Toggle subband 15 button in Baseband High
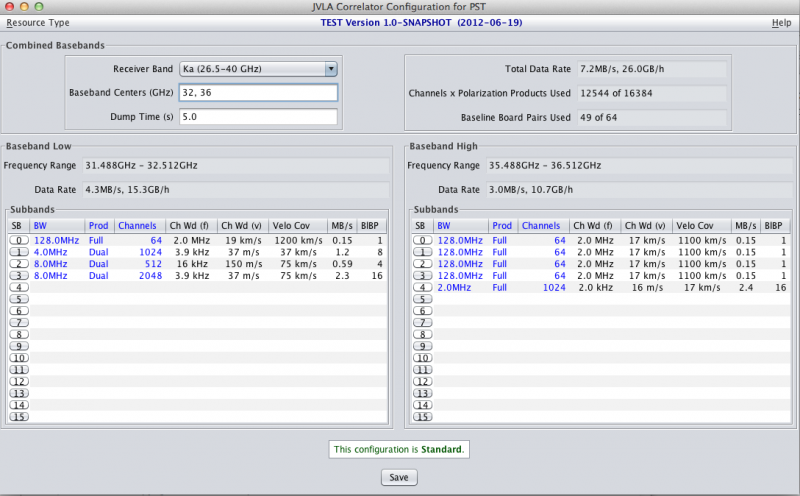The image size is (800, 496). (x=423, y=416)
